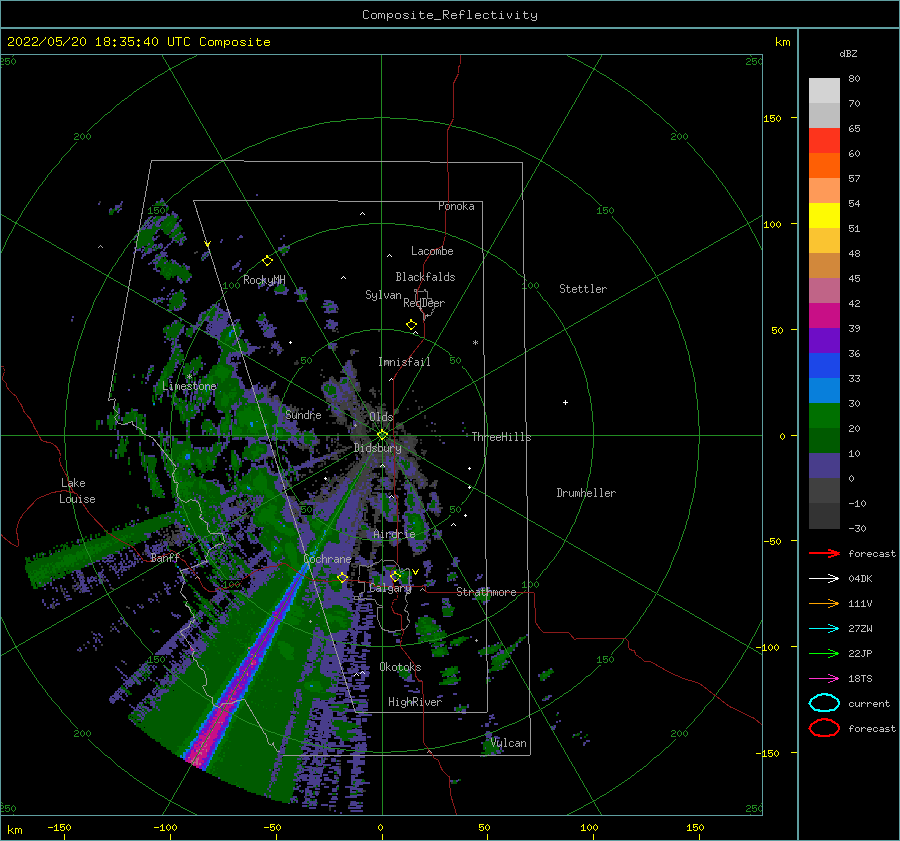Pick the green 22JP arrow legend icon
The height and width of the screenshot is (841, 900).
[824, 653]
